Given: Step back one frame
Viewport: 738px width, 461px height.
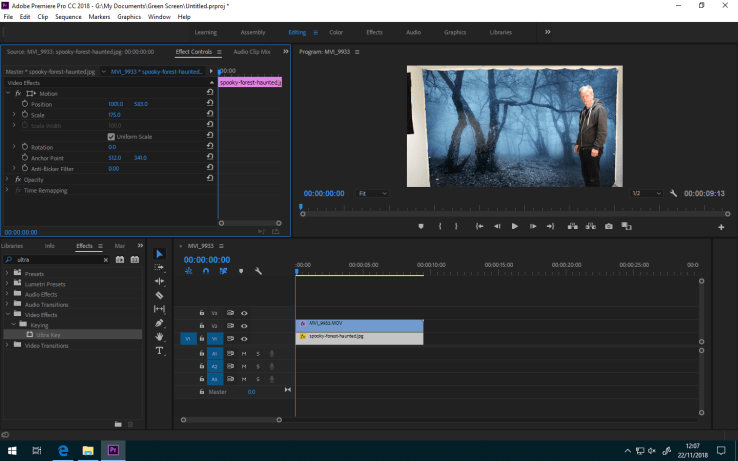Looking at the screenshot, I should coord(497,226).
